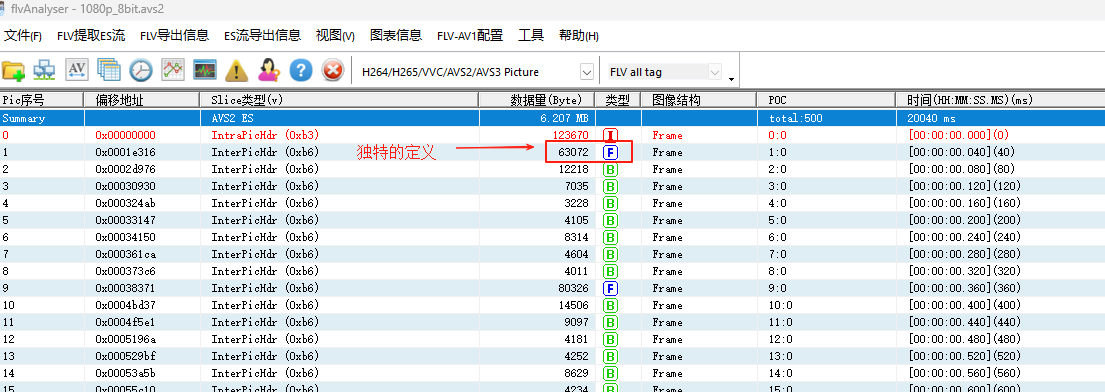Click the open file folder icon
1105x392 pixels.
[13, 71]
